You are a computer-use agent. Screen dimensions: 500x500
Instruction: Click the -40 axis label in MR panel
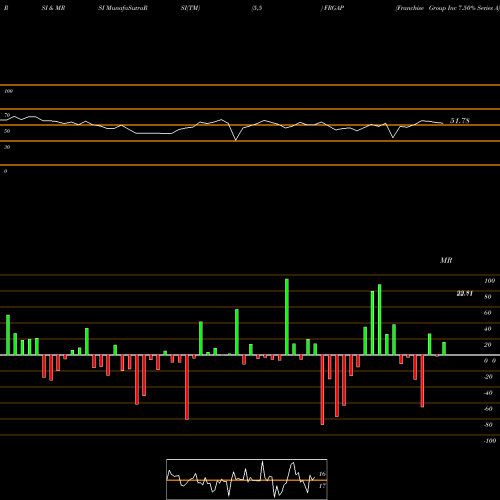click(x=488, y=393)
